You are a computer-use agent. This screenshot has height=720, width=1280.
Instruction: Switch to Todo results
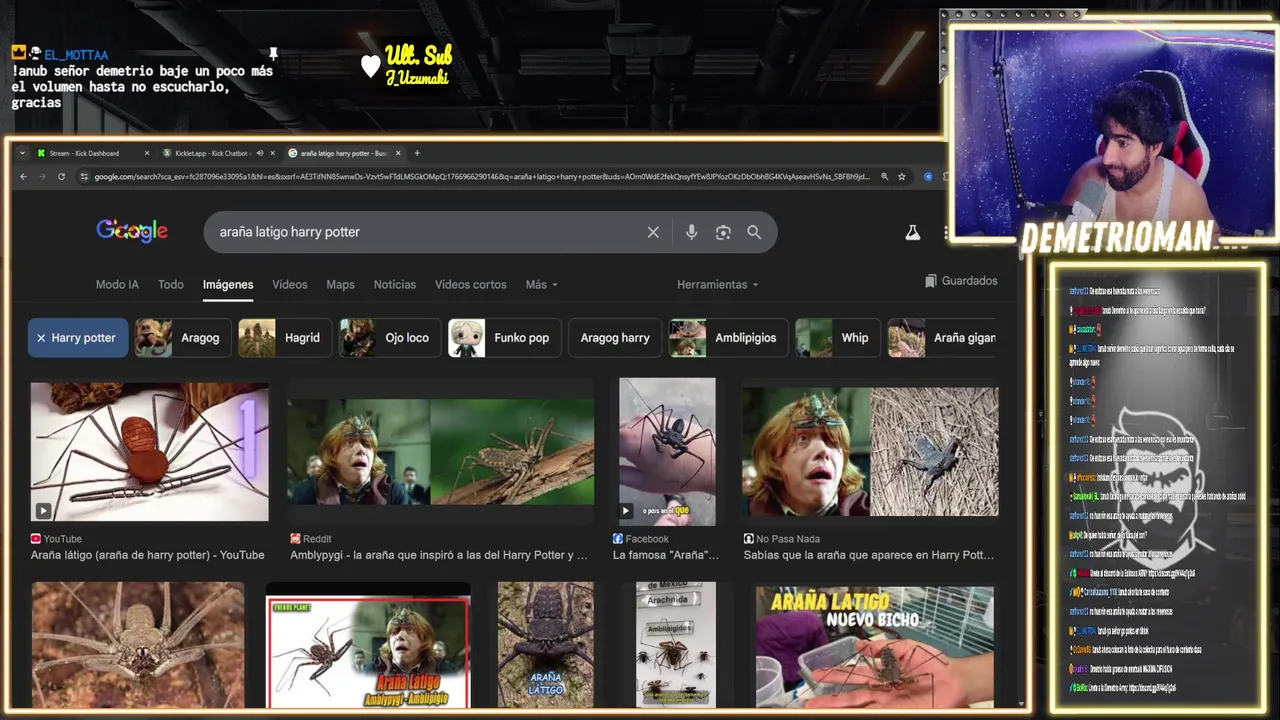(171, 285)
